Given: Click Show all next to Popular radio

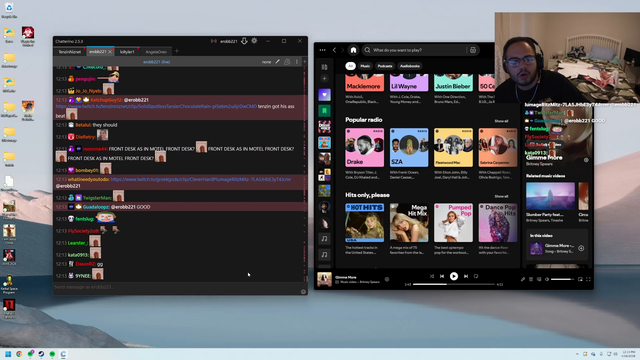Looking at the screenshot, I should click(x=501, y=121).
